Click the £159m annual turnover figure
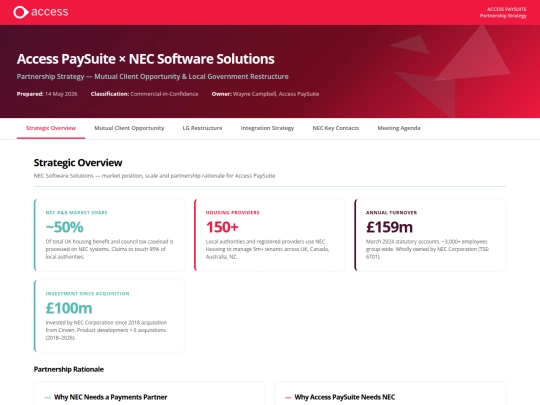 coord(389,227)
